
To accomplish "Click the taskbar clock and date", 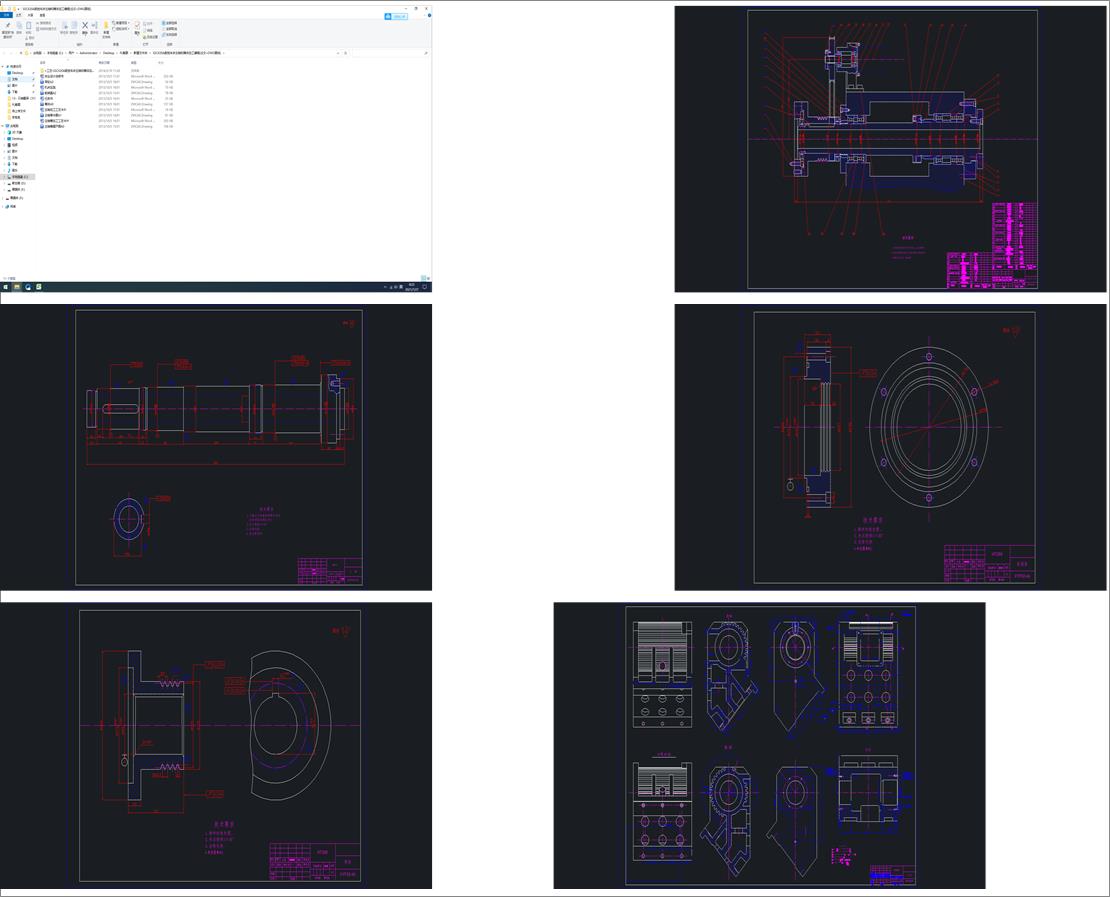I will (411, 287).
